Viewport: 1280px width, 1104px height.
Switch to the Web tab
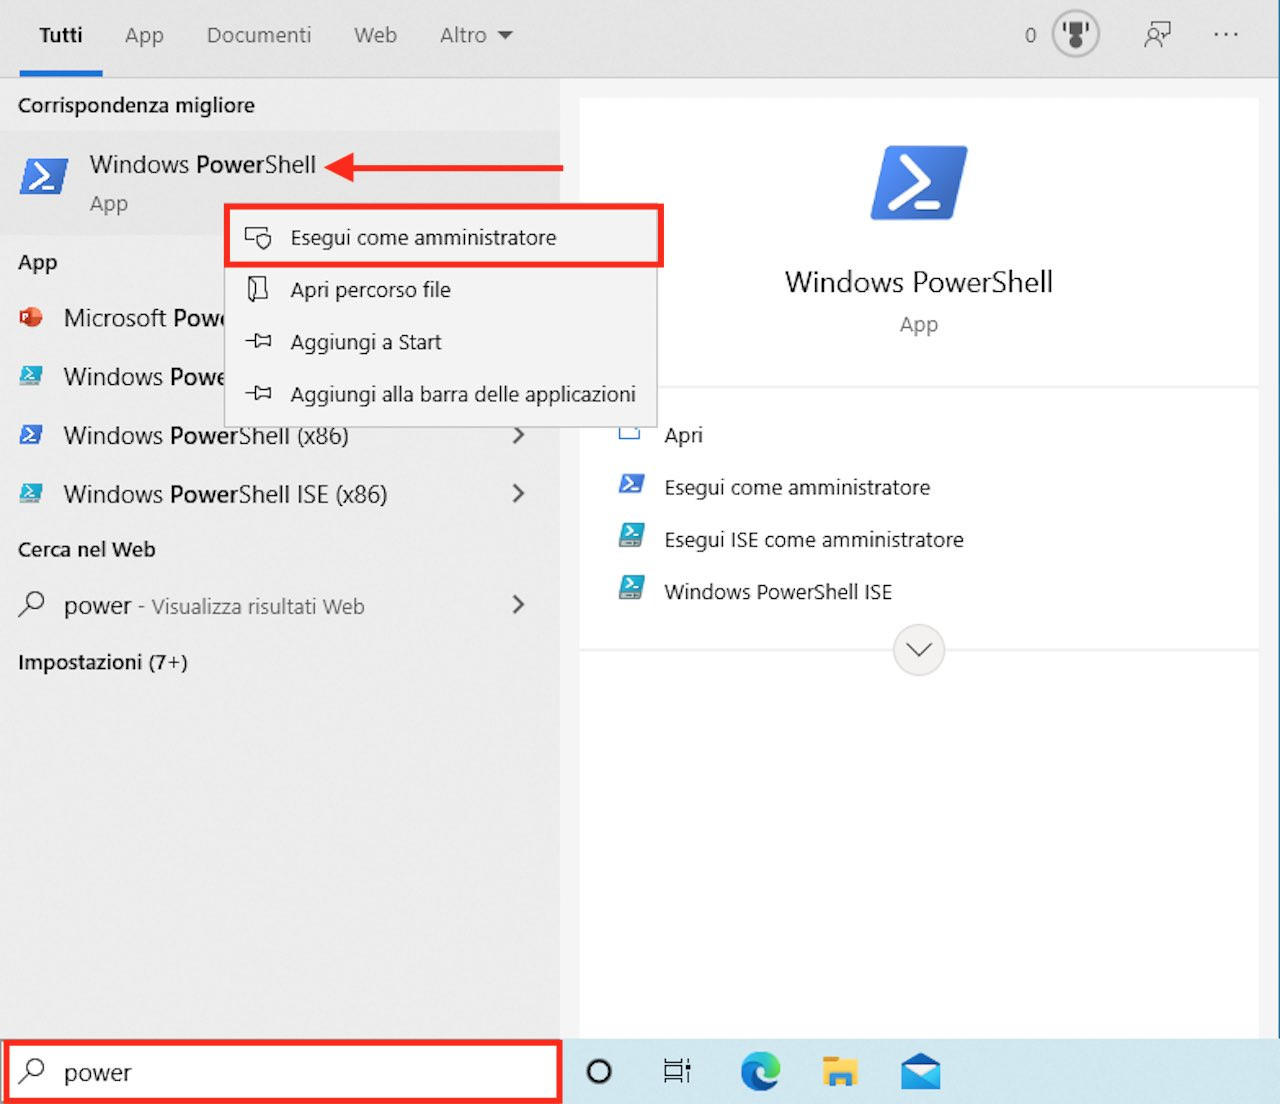pyautogui.click(x=375, y=35)
